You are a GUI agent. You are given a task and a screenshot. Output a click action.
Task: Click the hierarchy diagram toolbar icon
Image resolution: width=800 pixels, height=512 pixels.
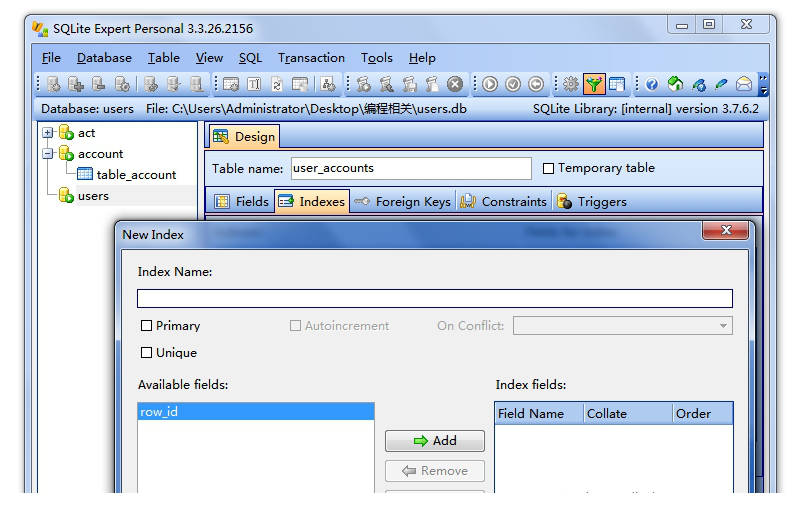329,84
